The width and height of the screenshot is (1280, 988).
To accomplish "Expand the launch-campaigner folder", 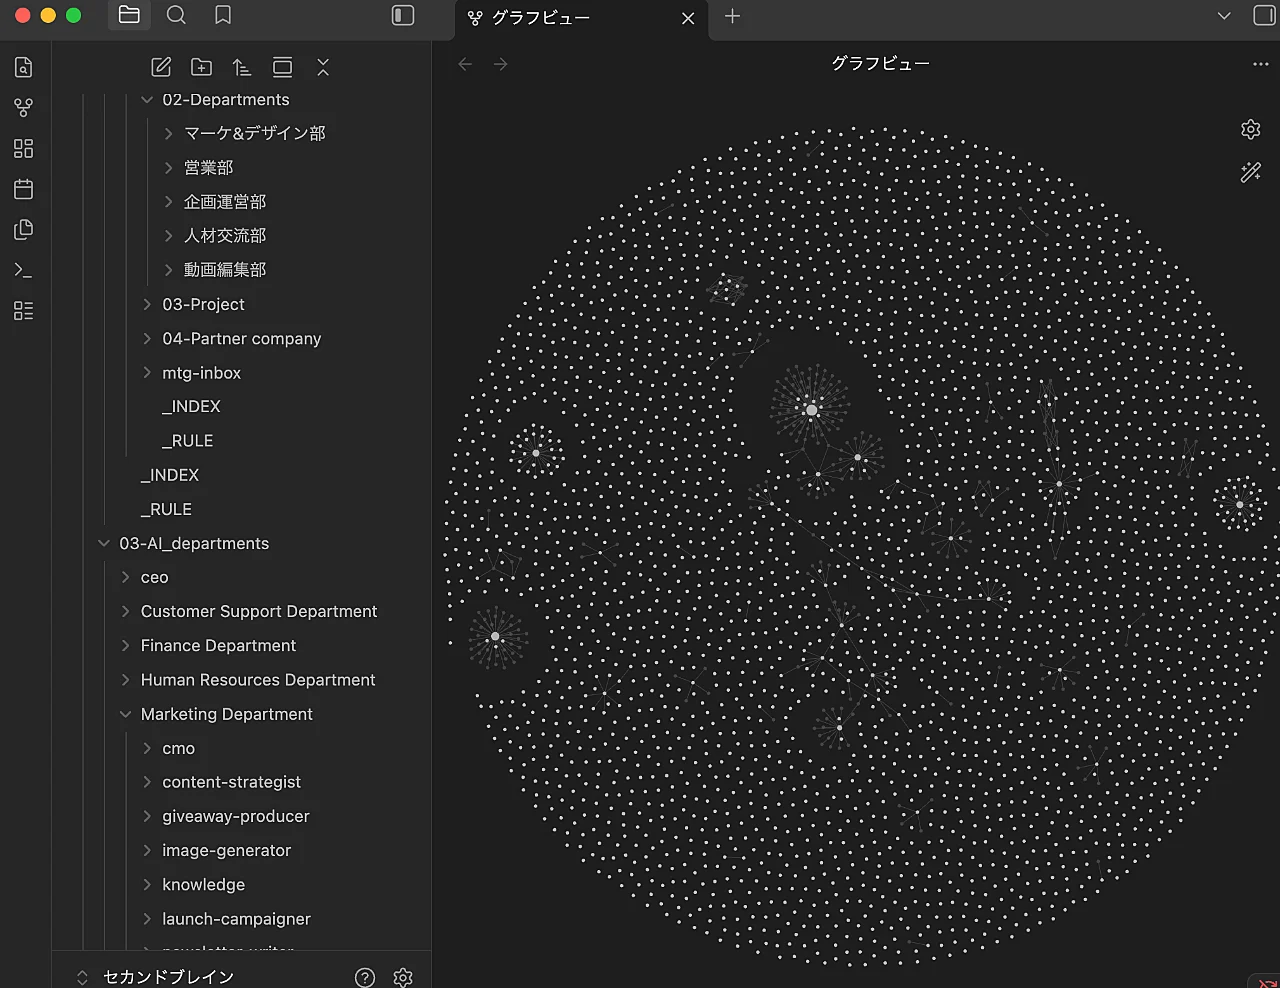I will (147, 919).
